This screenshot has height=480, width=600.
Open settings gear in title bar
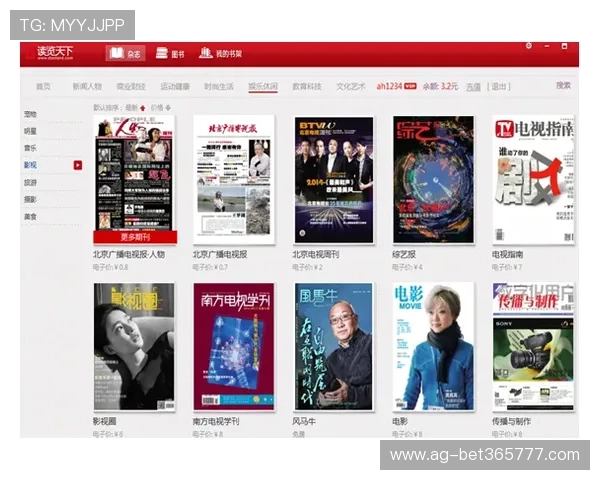tap(529, 46)
